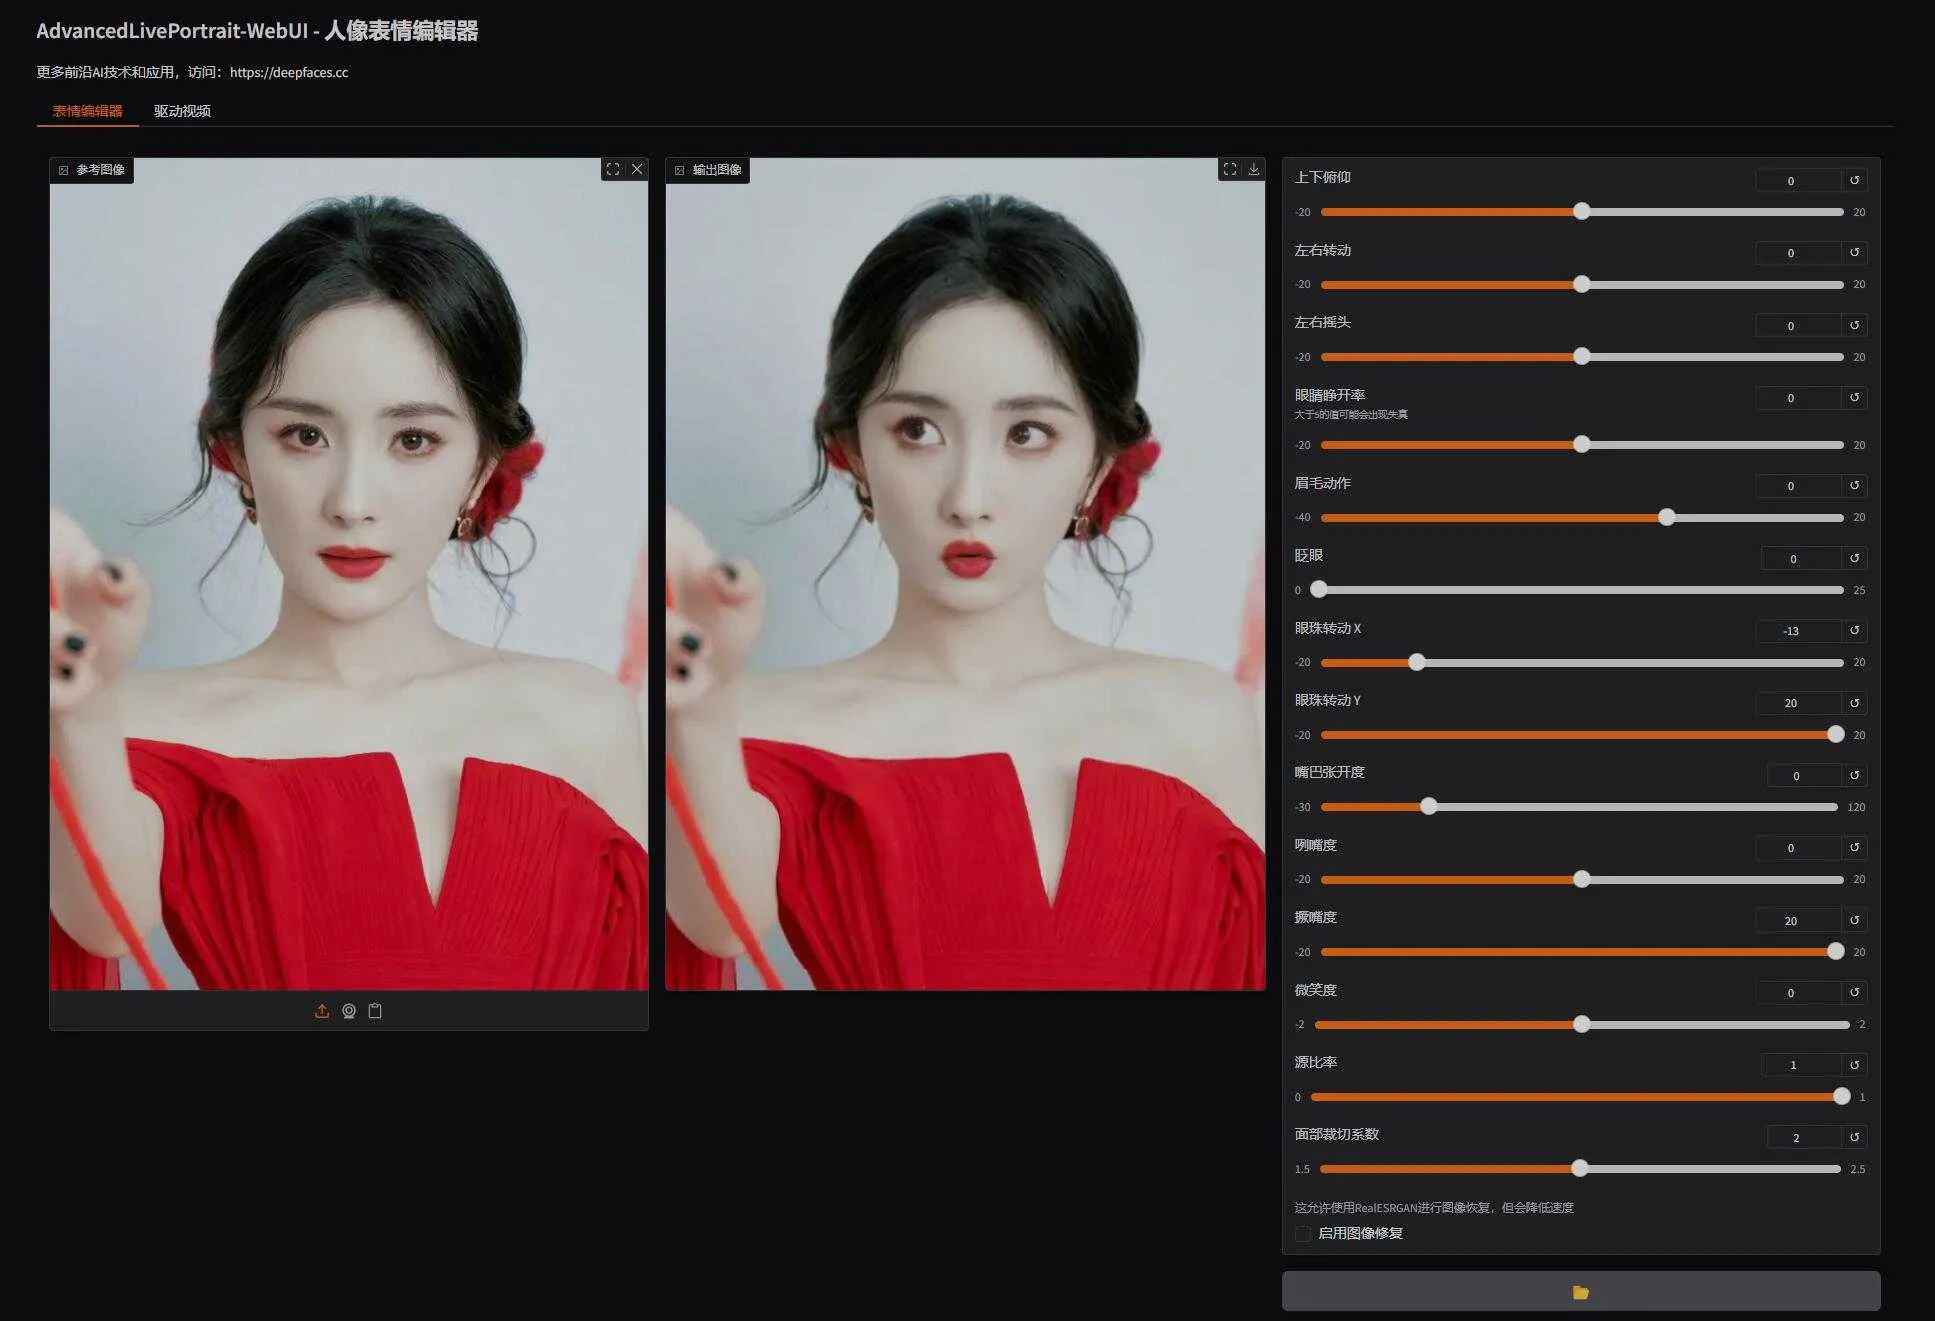The width and height of the screenshot is (1935, 1321).
Task: View output image in fullscreen
Action: (x=1230, y=169)
